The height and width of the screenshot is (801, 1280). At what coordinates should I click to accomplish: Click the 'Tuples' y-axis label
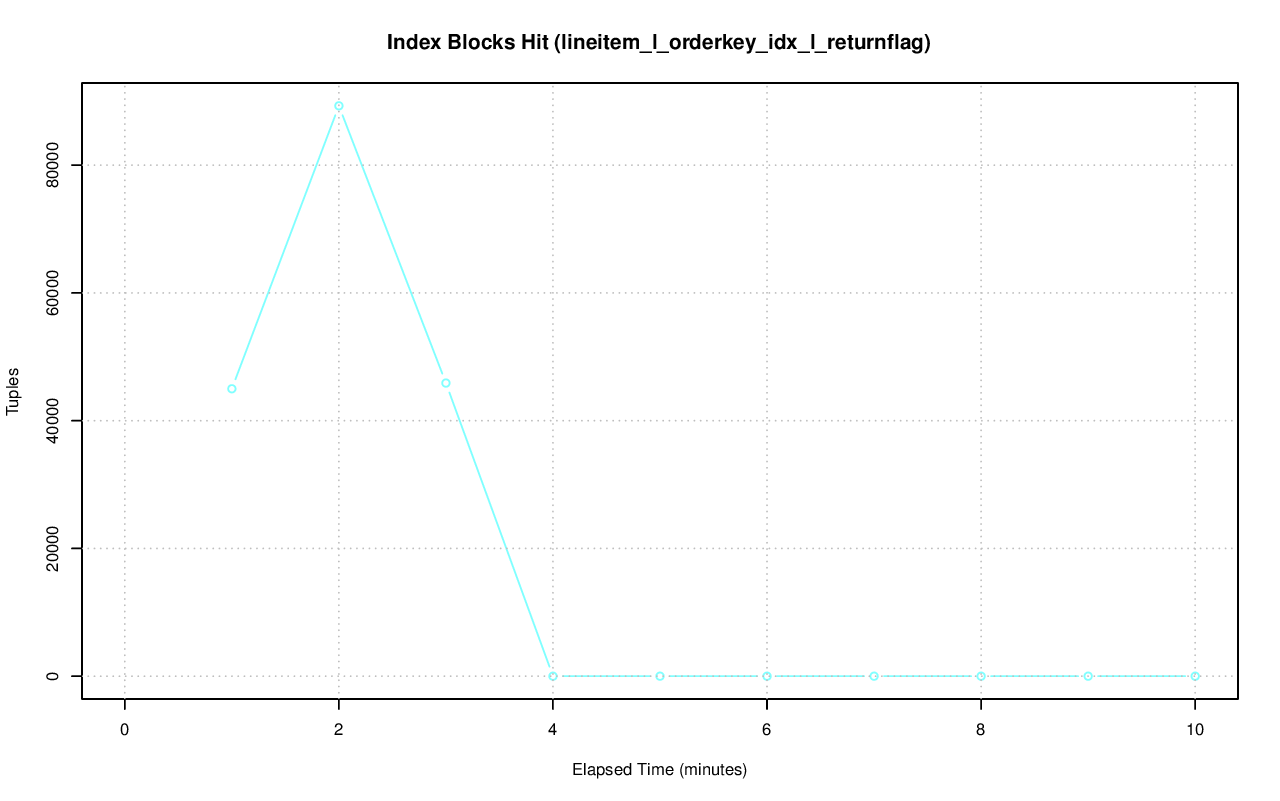(14, 390)
